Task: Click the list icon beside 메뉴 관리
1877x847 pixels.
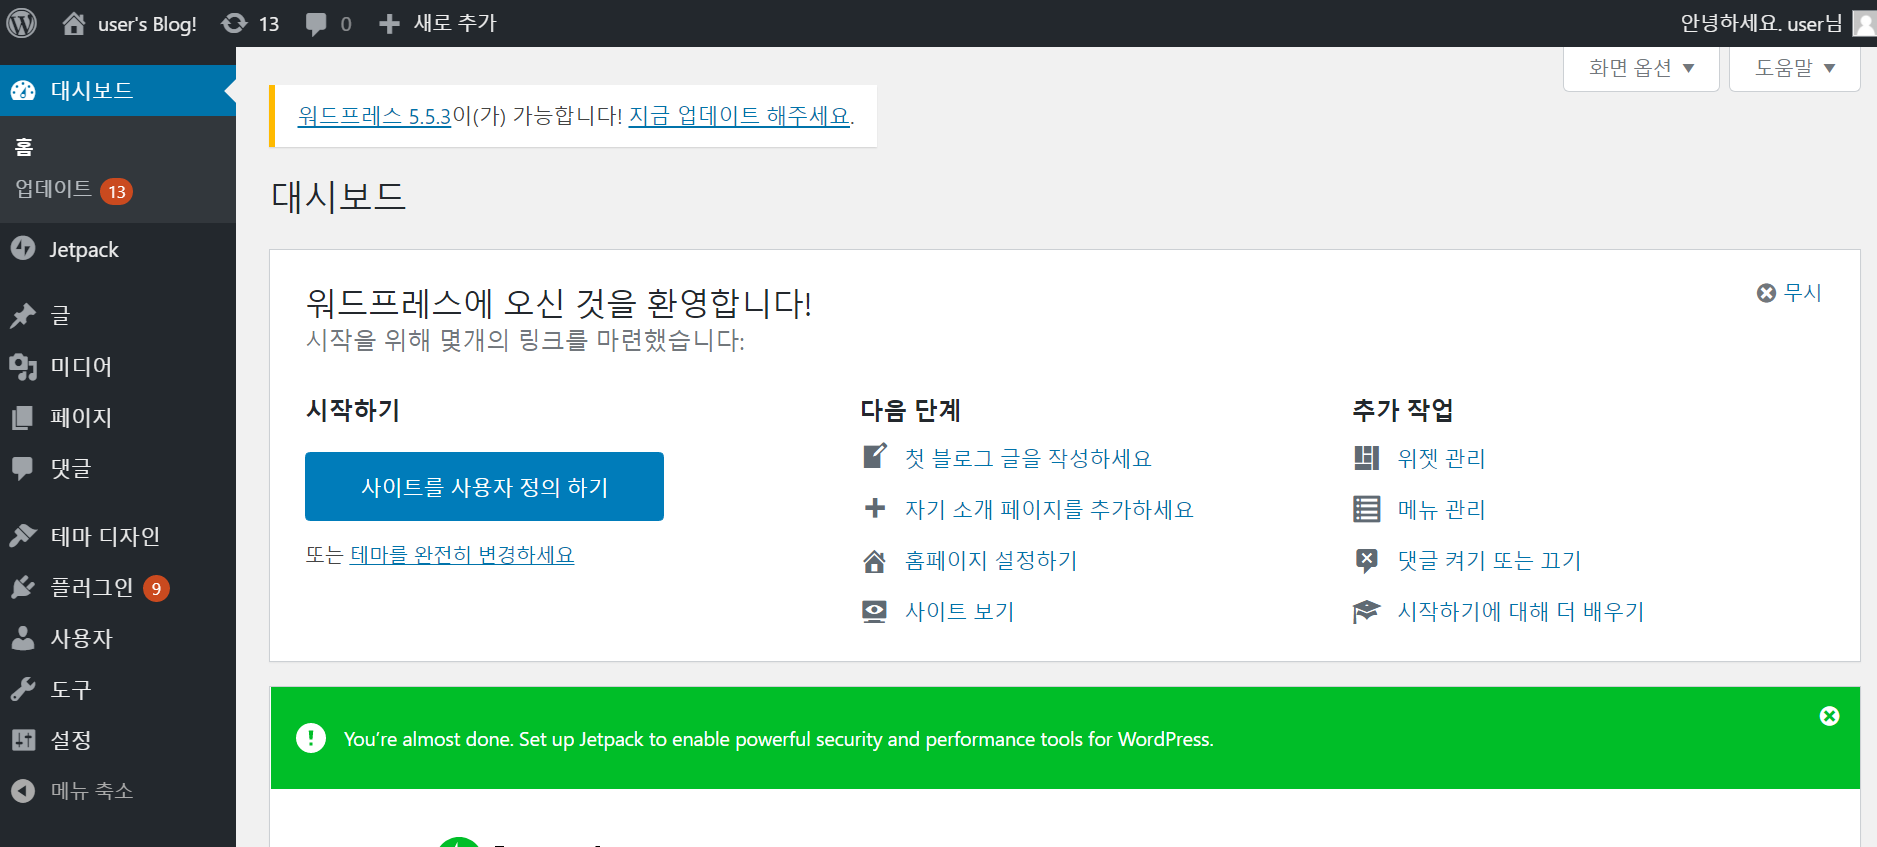Action: (1366, 509)
